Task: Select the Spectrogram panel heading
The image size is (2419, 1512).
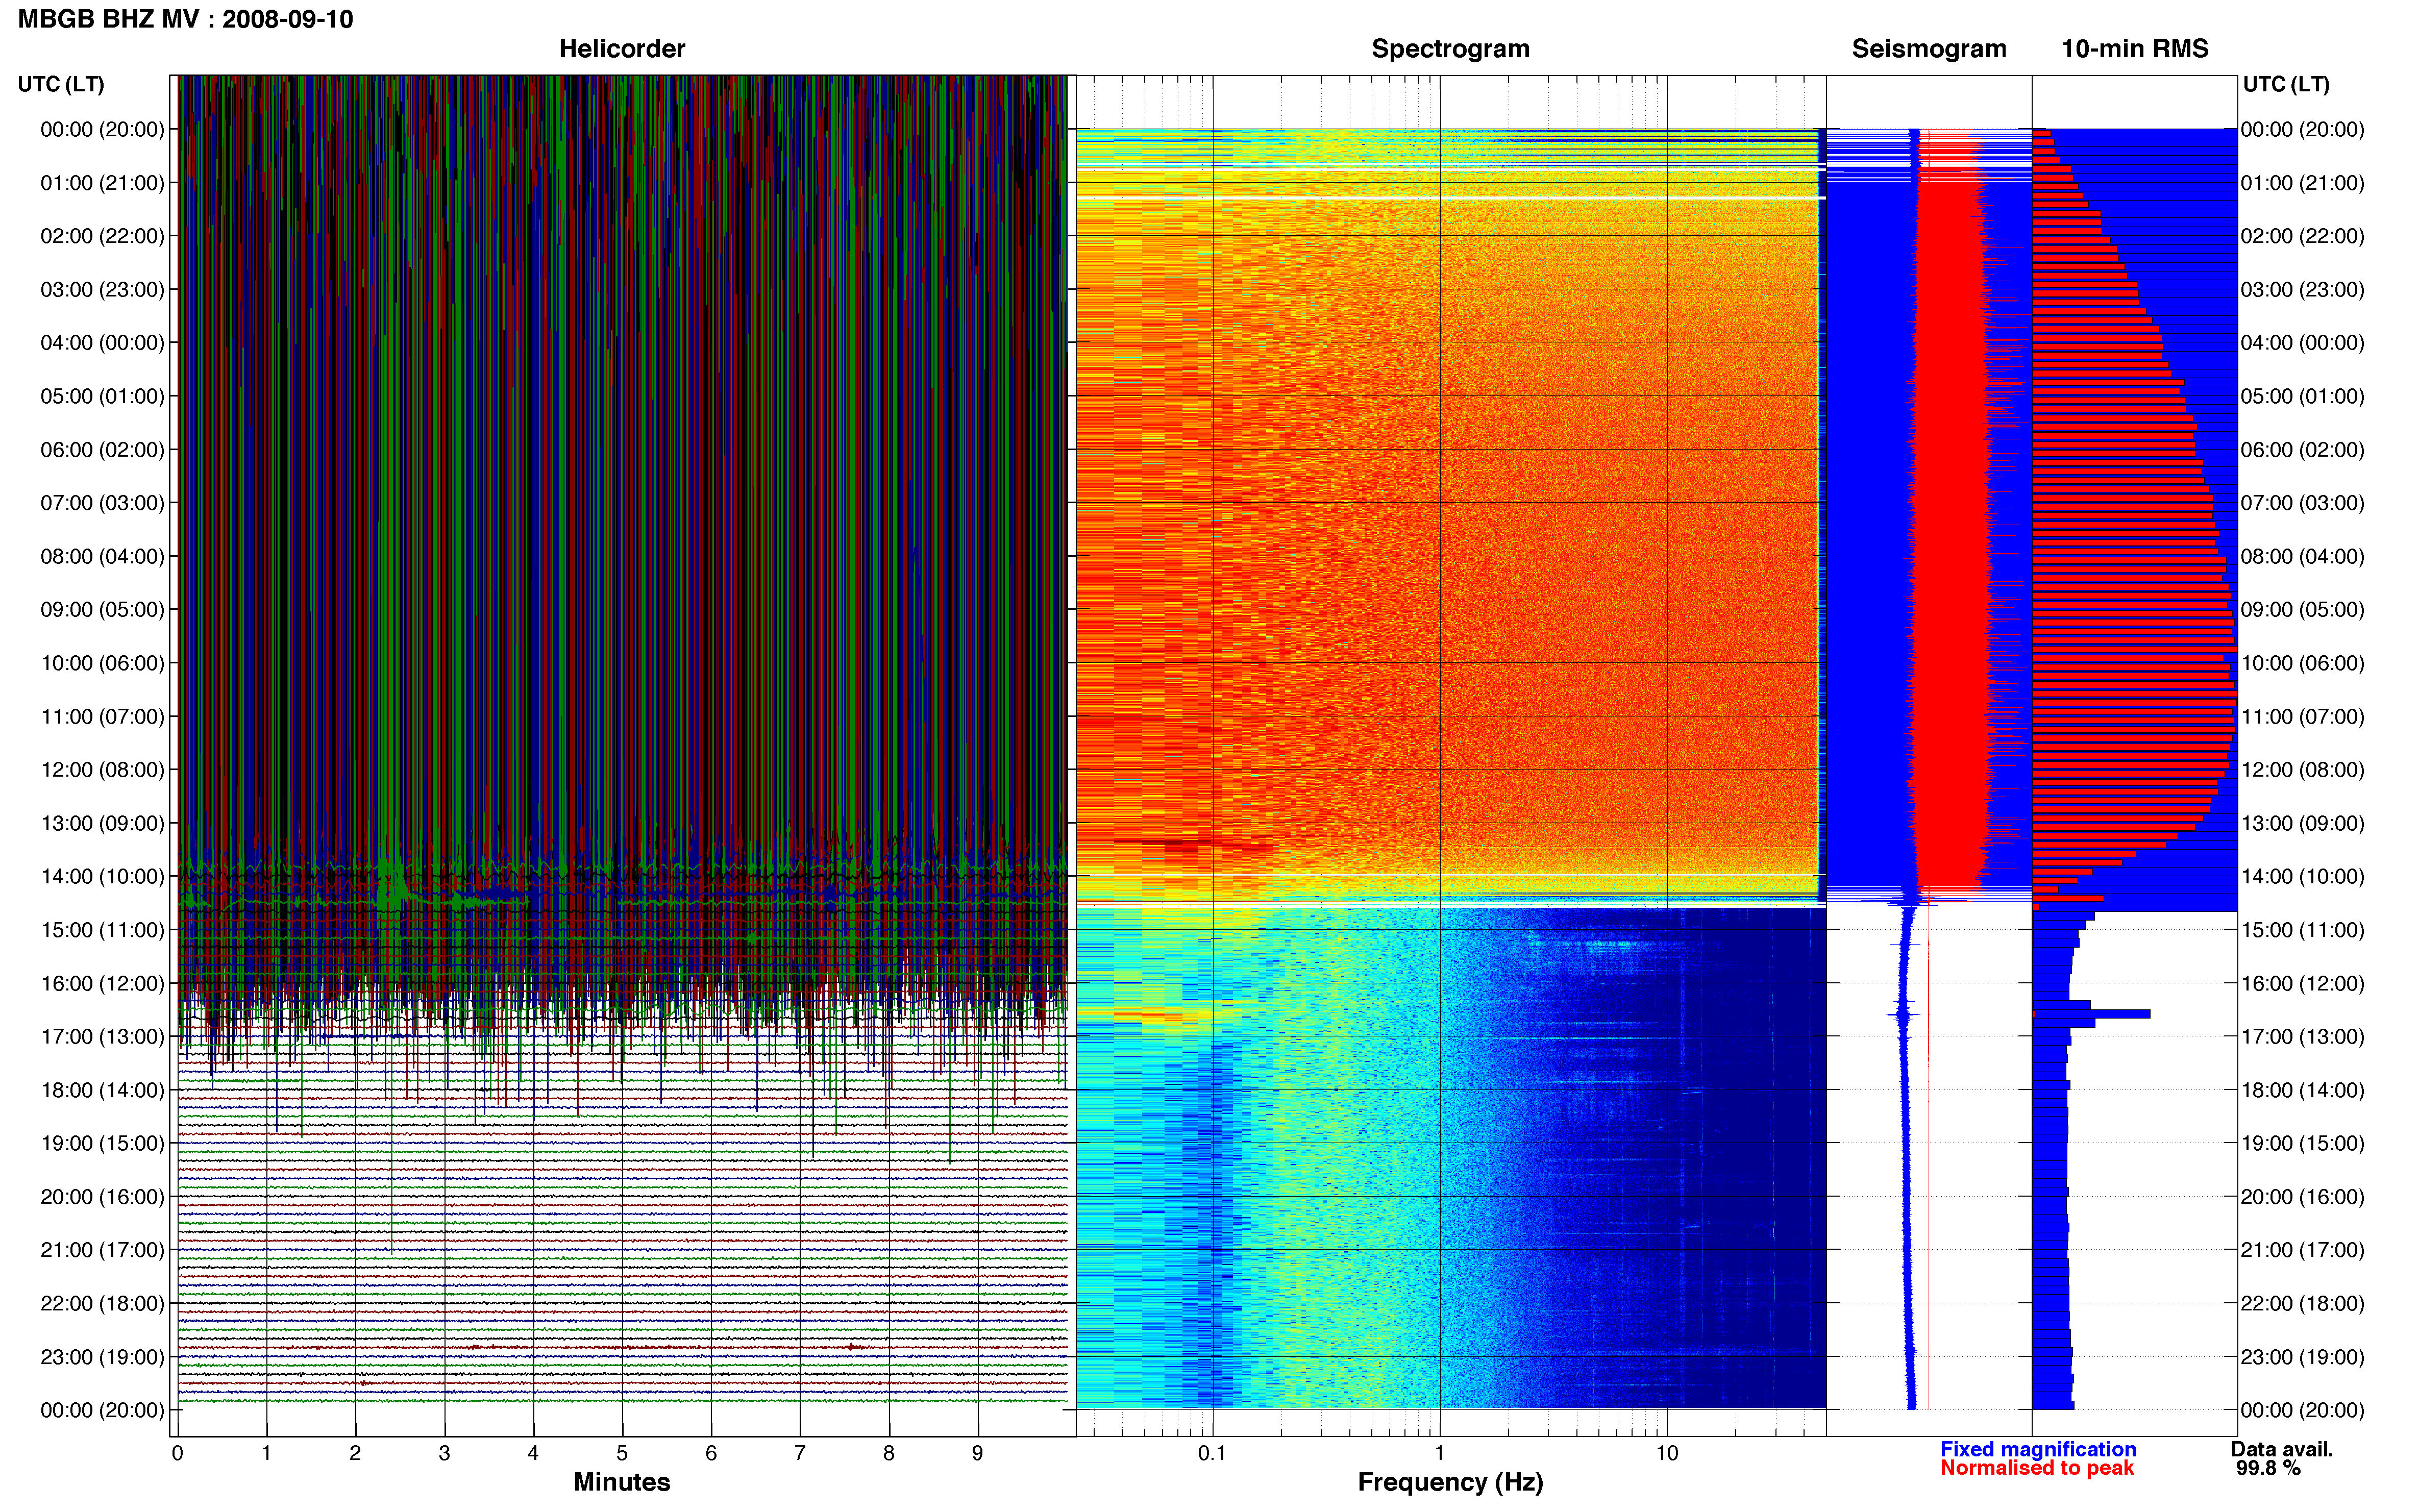Action: [x=1450, y=49]
